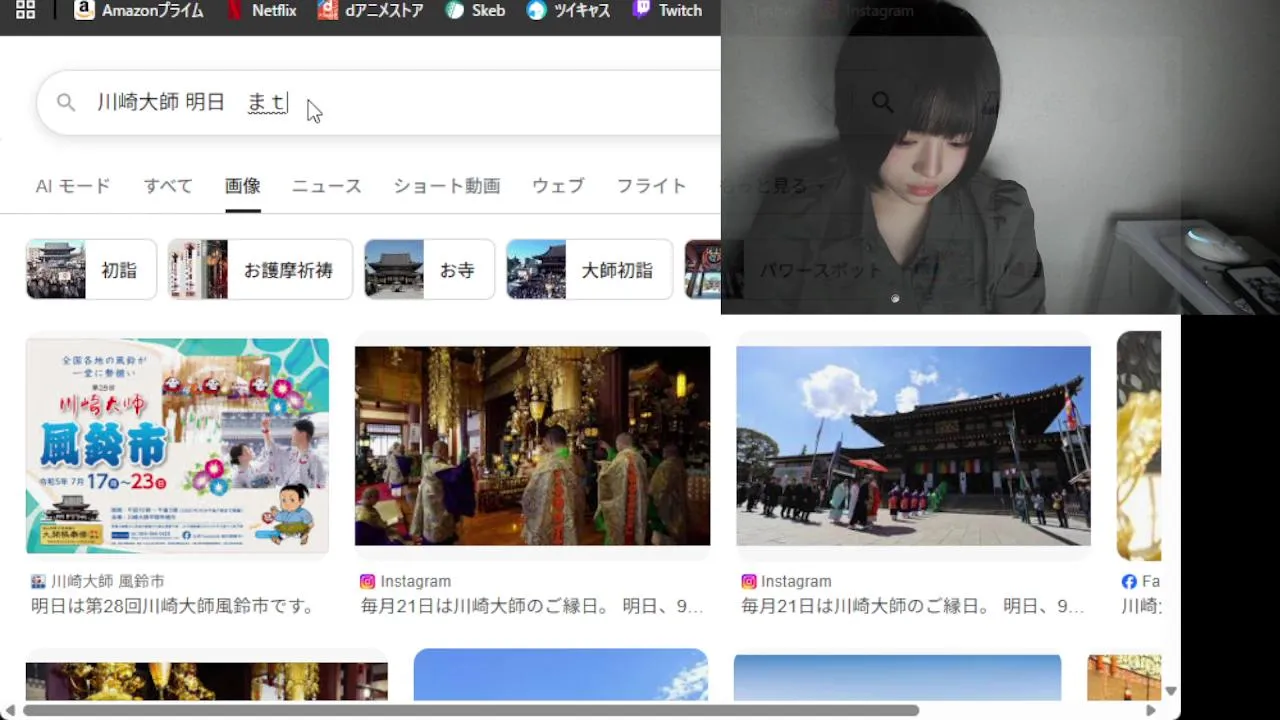
Task: Click the dアニメストア bookmark favicon
Action: point(328,10)
